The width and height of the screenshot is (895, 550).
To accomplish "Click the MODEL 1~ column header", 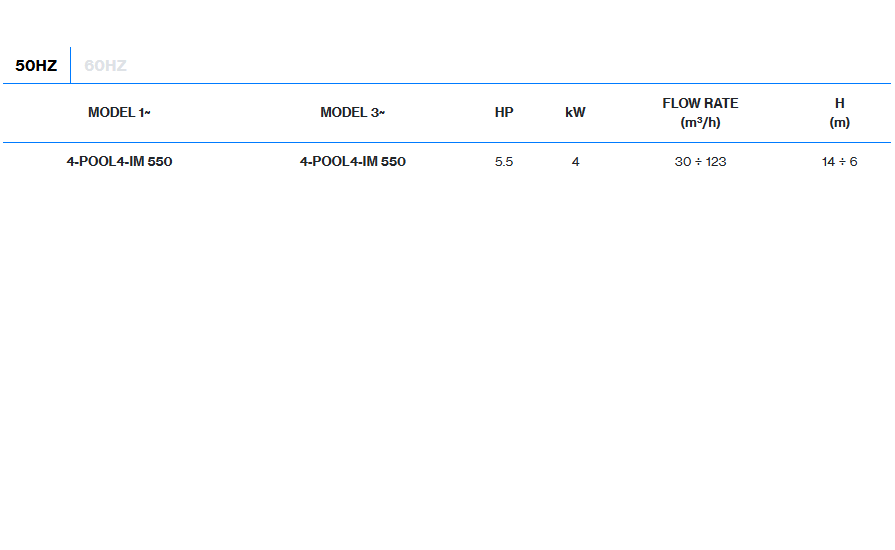I will (x=119, y=113).
